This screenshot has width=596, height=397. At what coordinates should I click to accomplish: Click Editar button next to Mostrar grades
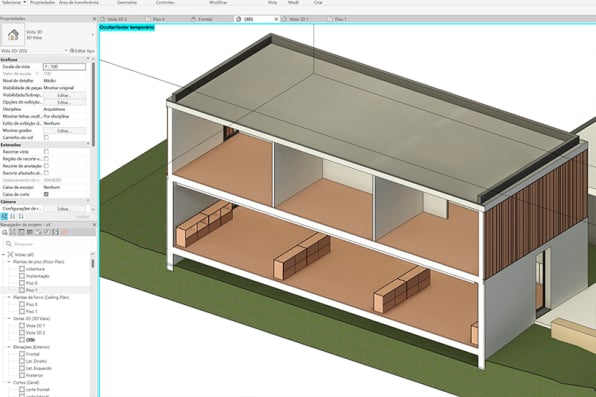64,130
